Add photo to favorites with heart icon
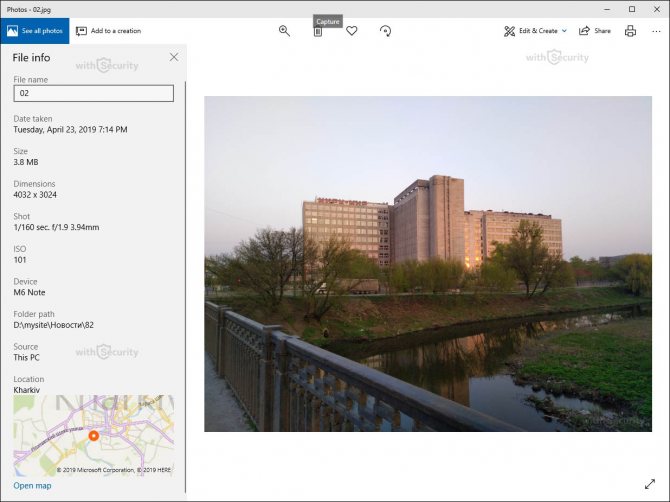The width and height of the screenshot is (670, 502). point(352,31)
